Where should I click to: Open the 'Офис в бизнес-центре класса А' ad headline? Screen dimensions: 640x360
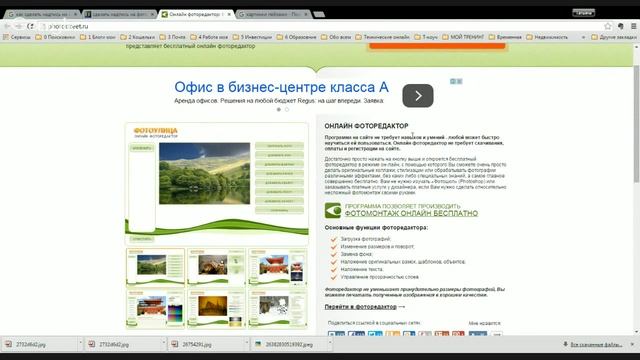[x=281, y=87]
